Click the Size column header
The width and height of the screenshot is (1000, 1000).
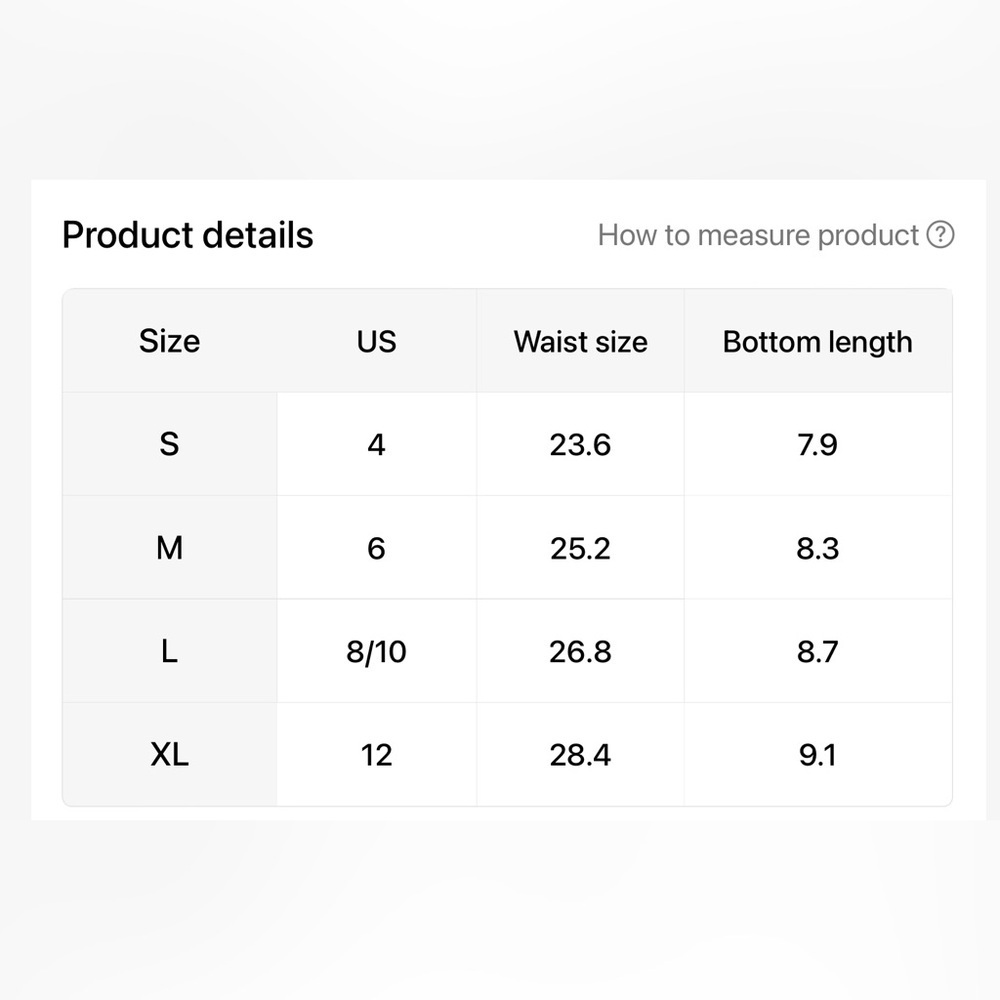click(170, 341)
